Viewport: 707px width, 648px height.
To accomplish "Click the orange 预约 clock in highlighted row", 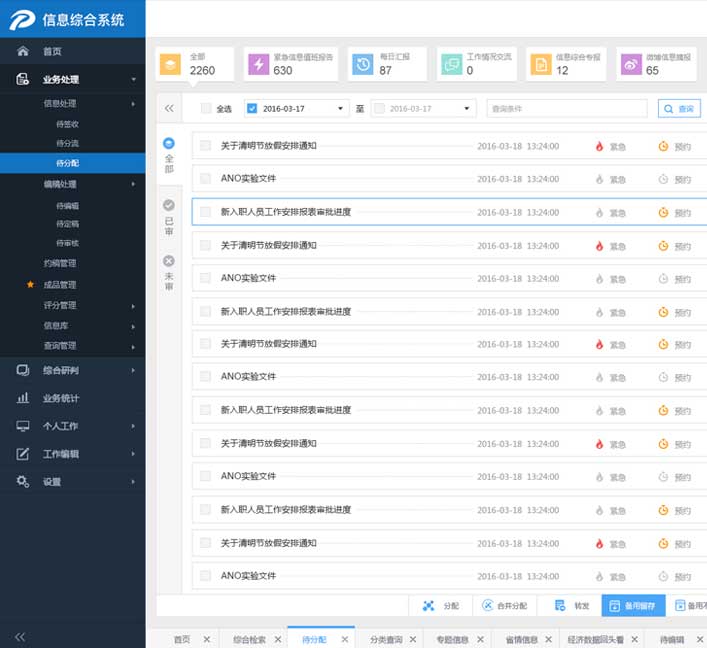I will point(663,212).
